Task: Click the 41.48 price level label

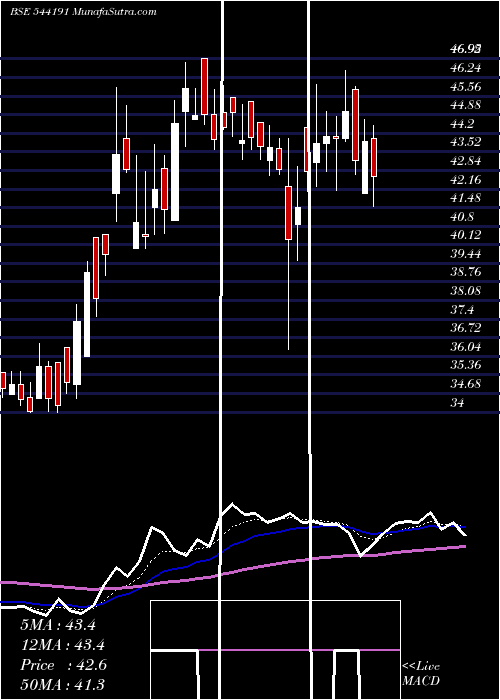Action: (x=466, y=198)
